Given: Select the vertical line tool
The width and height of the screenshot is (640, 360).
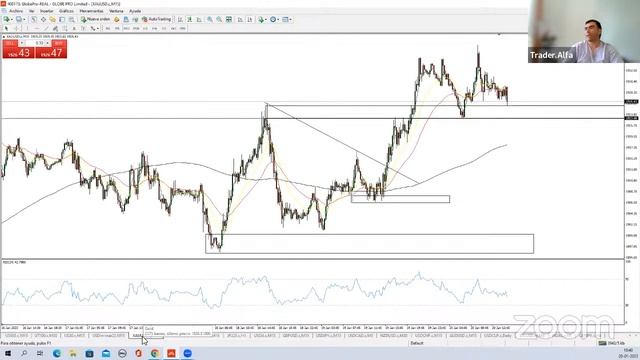Looking at the screenshot, I should (x=27, y=28).
